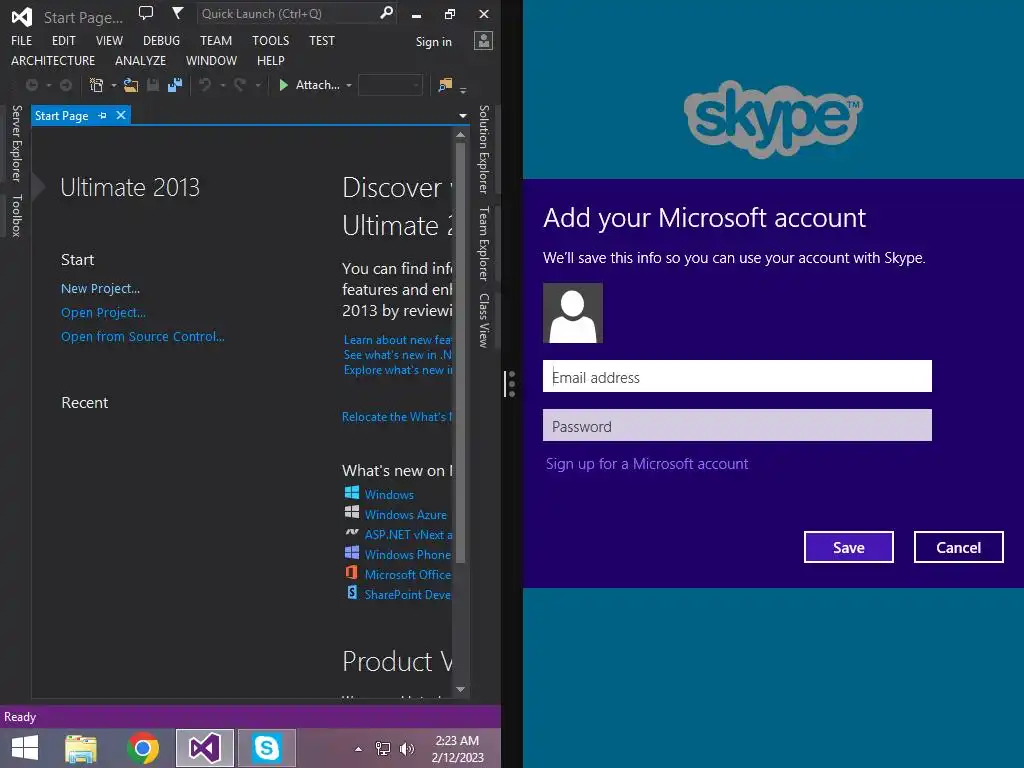
Task: Click the Open File folder toolbar icon
Action: click(131, 85)
